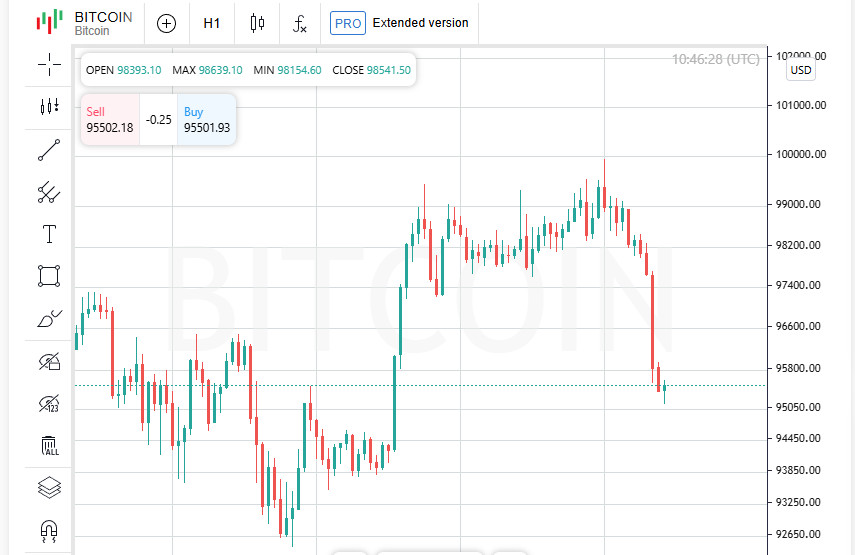Pick the rectangle shape tool
The height and width of the screenshot is (555, 855).
tap(49, 276)
